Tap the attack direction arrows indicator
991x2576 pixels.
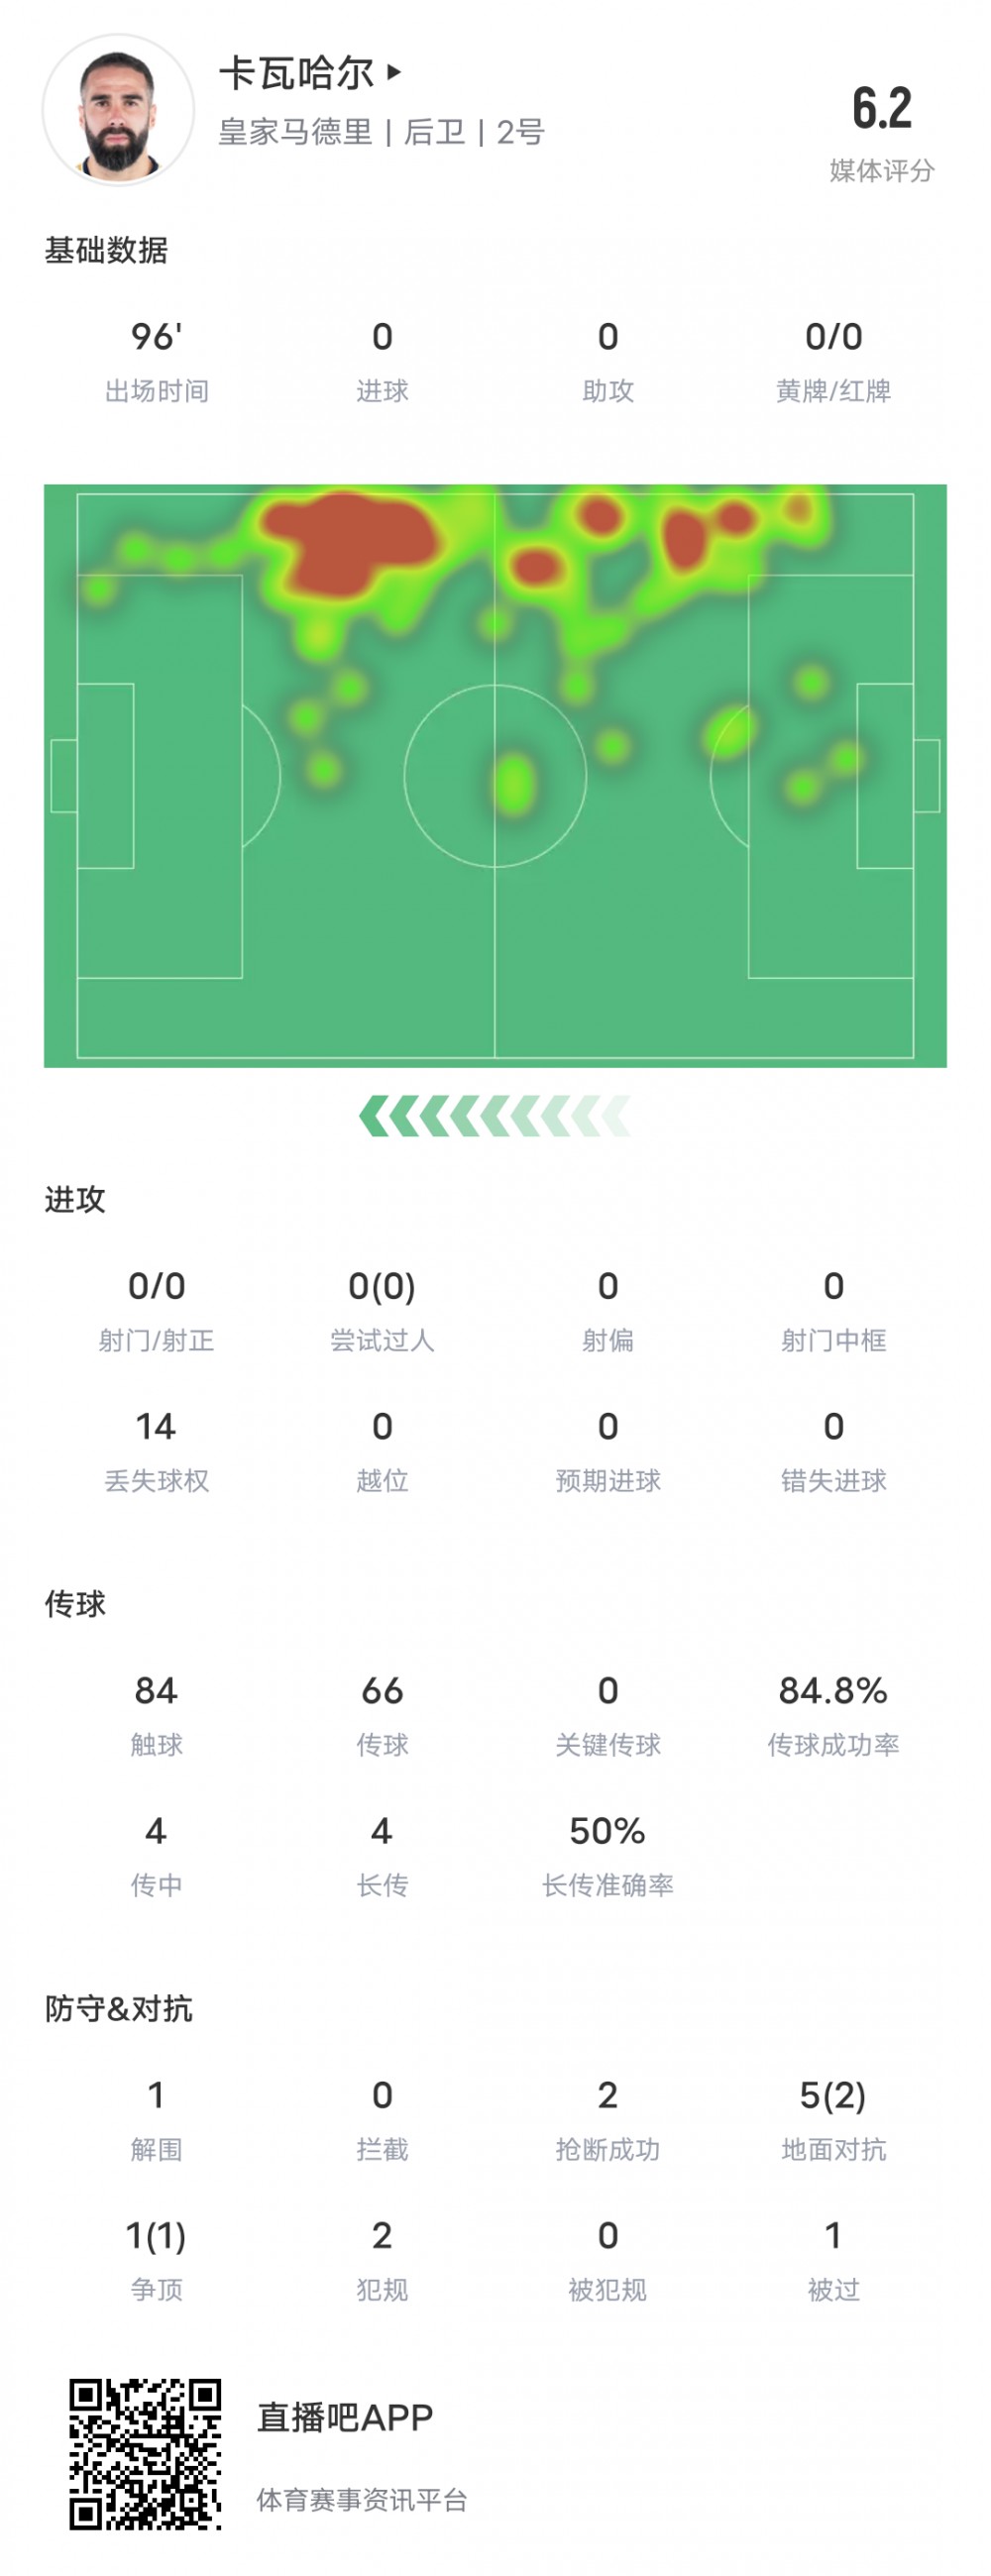495,1116
